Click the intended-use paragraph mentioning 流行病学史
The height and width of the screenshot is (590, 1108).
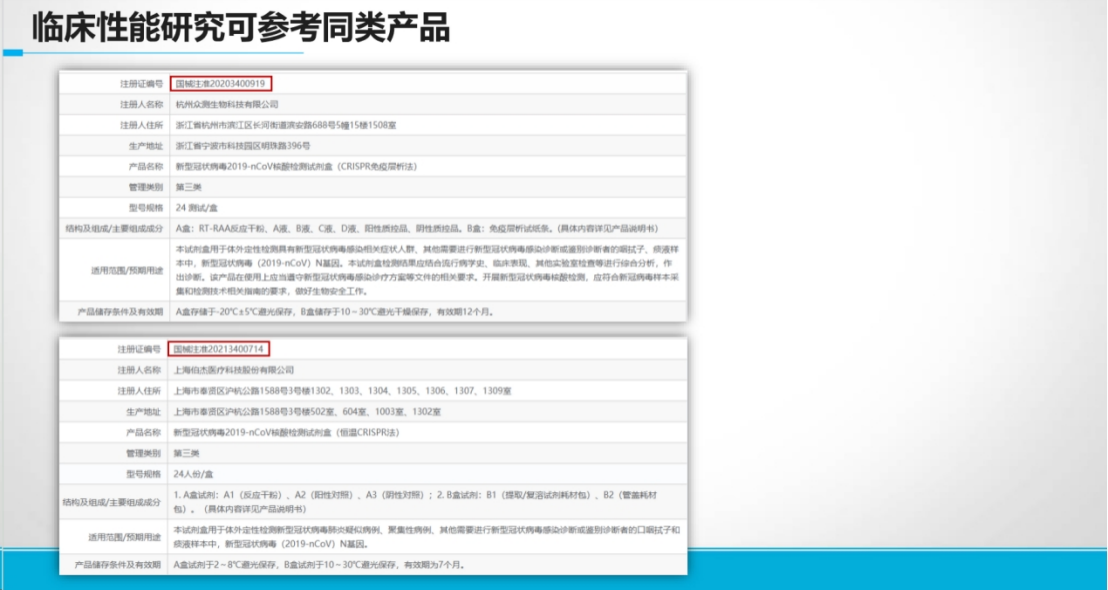(428, 270)
